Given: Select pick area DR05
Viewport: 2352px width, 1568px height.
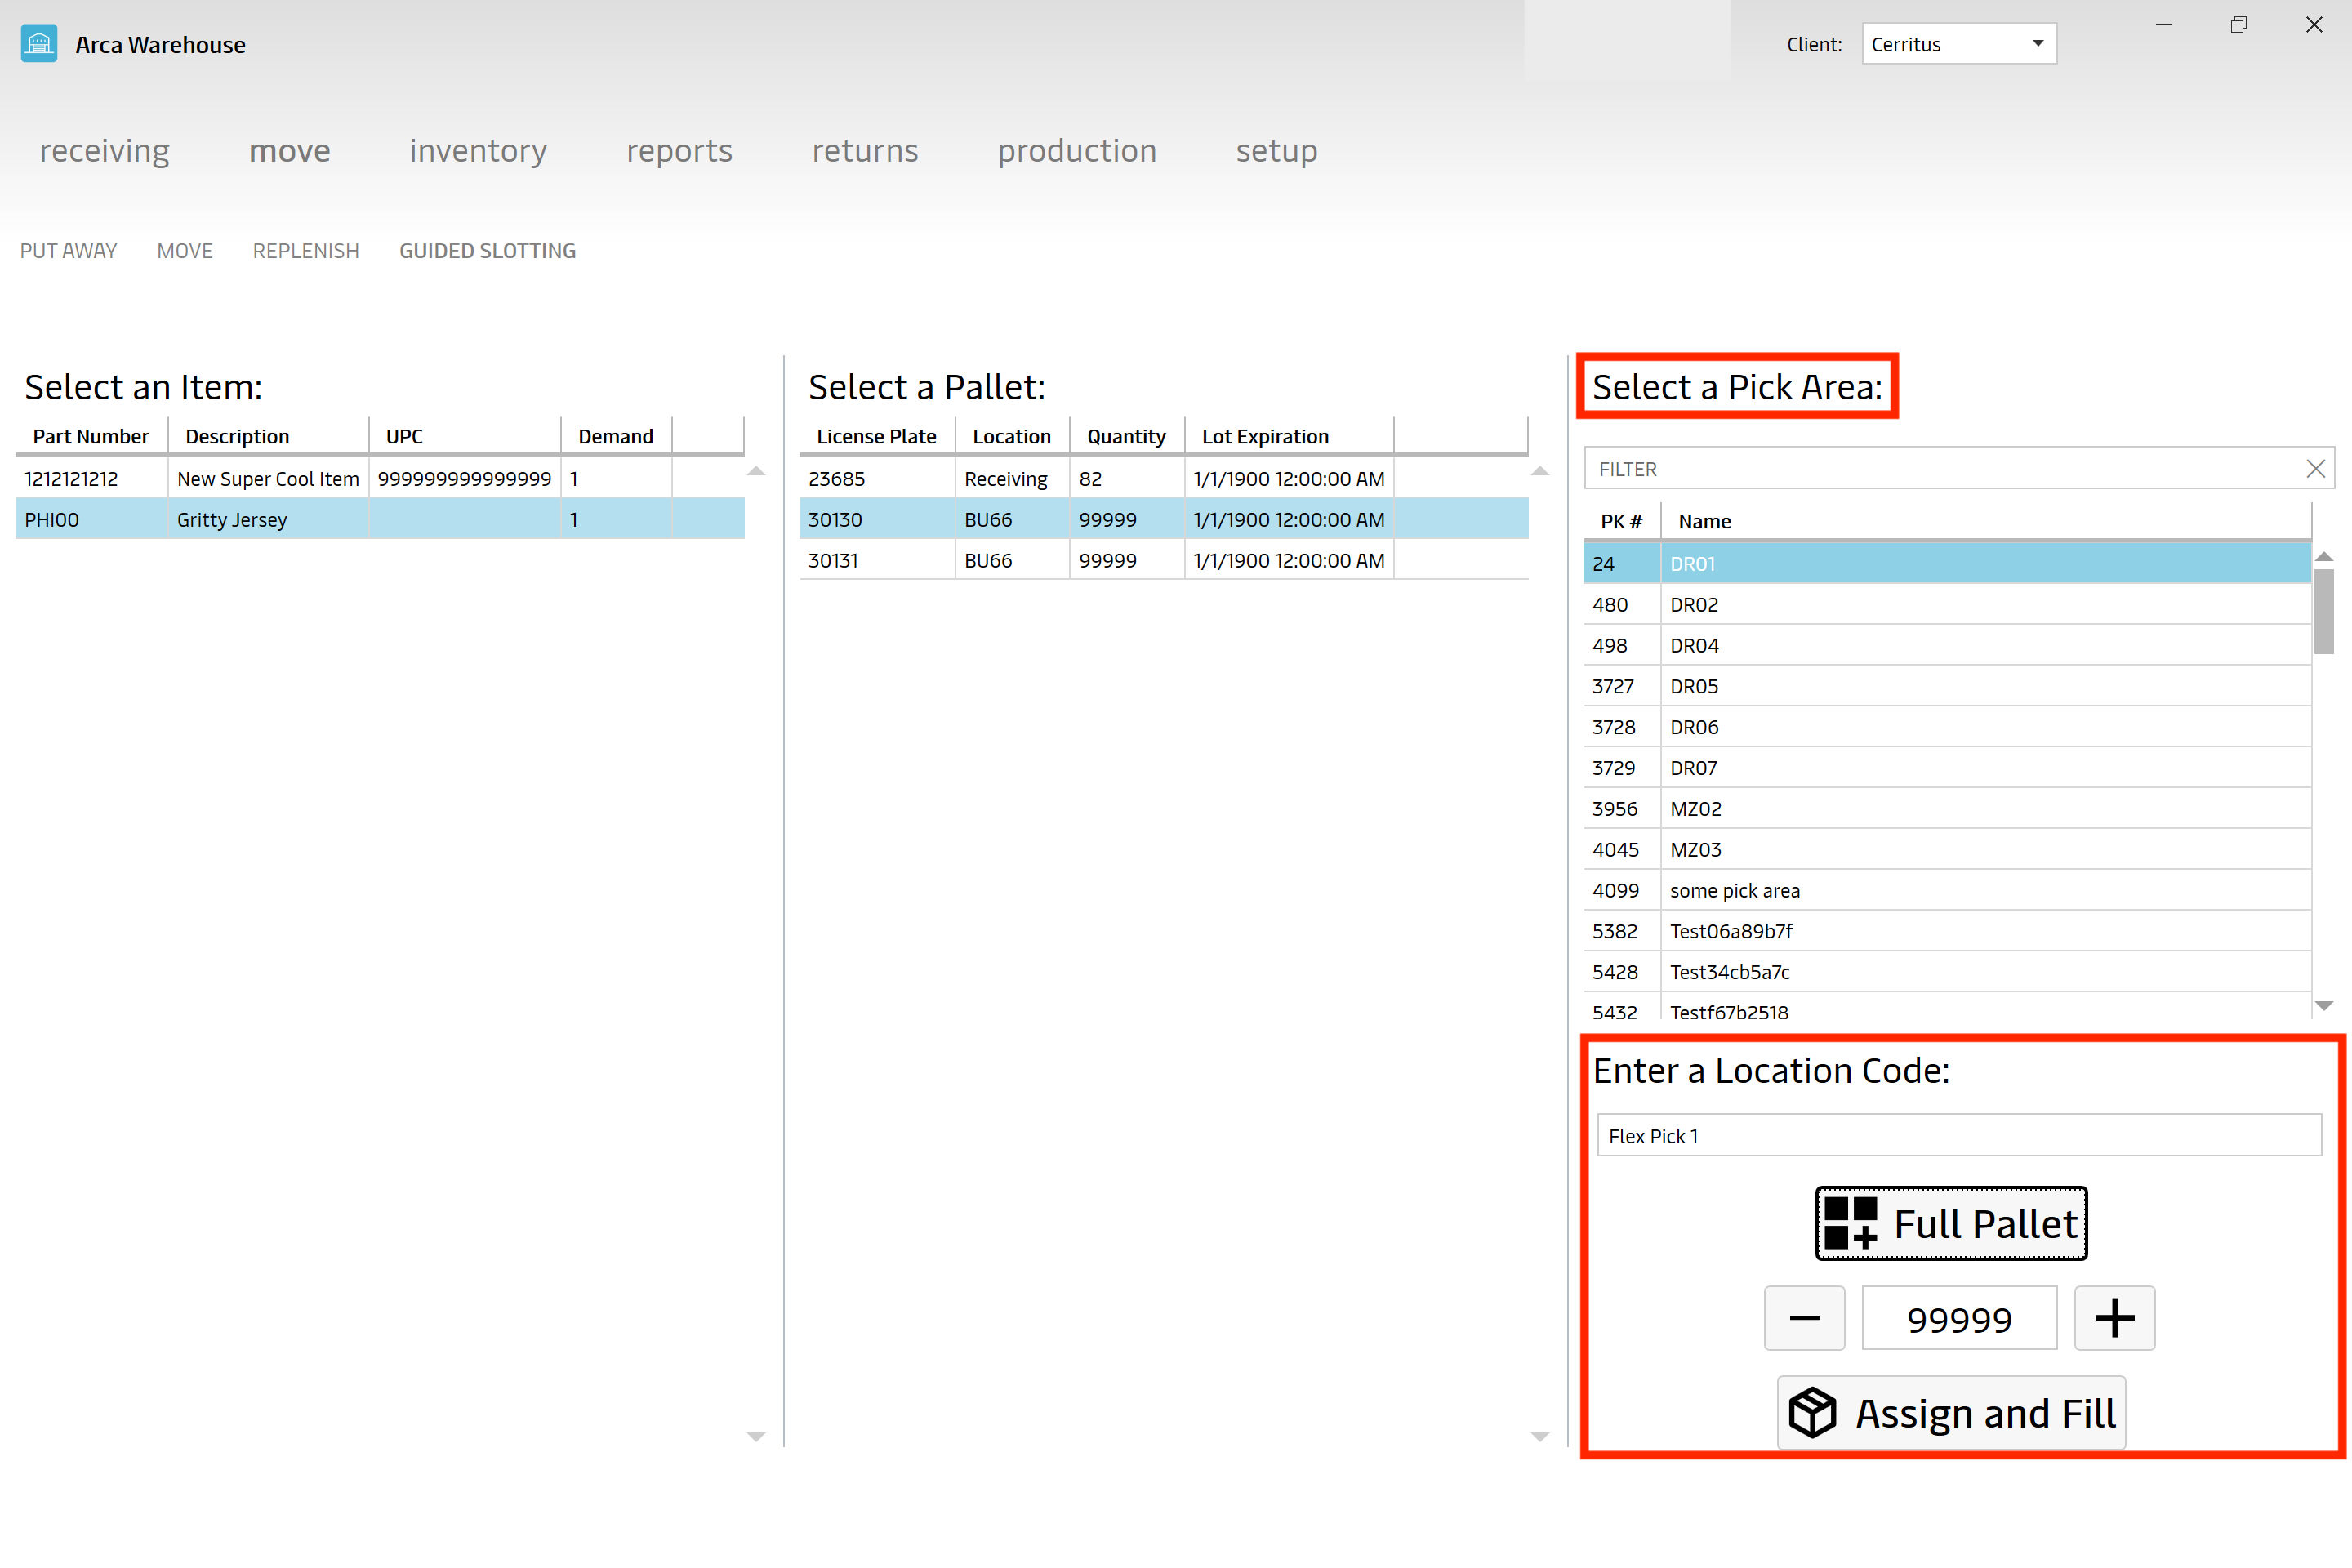Looking at the screenshot, I should click(x=1947, y=687).
